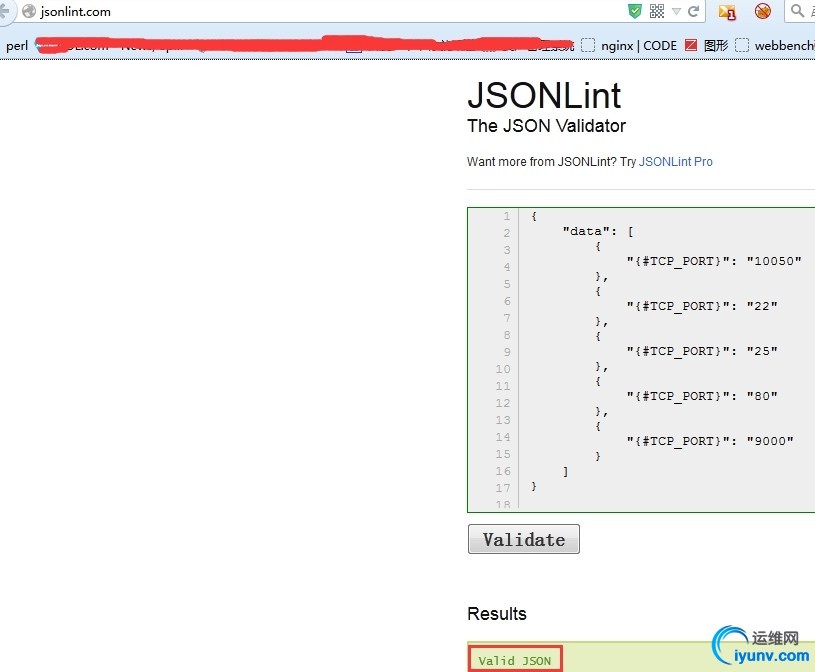Click The JSON Validator subtitle

click(546, 126)
